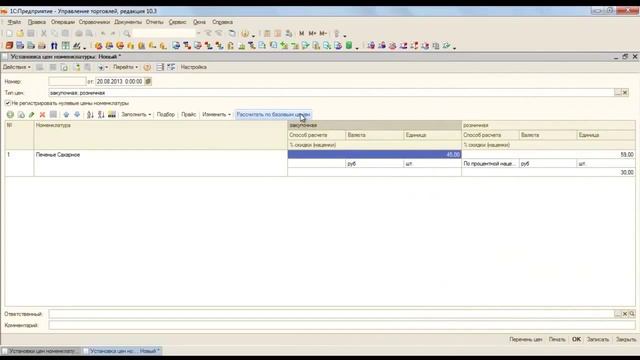Click the Print toolbar icon

pyautogui.click(x=79, y=33)
